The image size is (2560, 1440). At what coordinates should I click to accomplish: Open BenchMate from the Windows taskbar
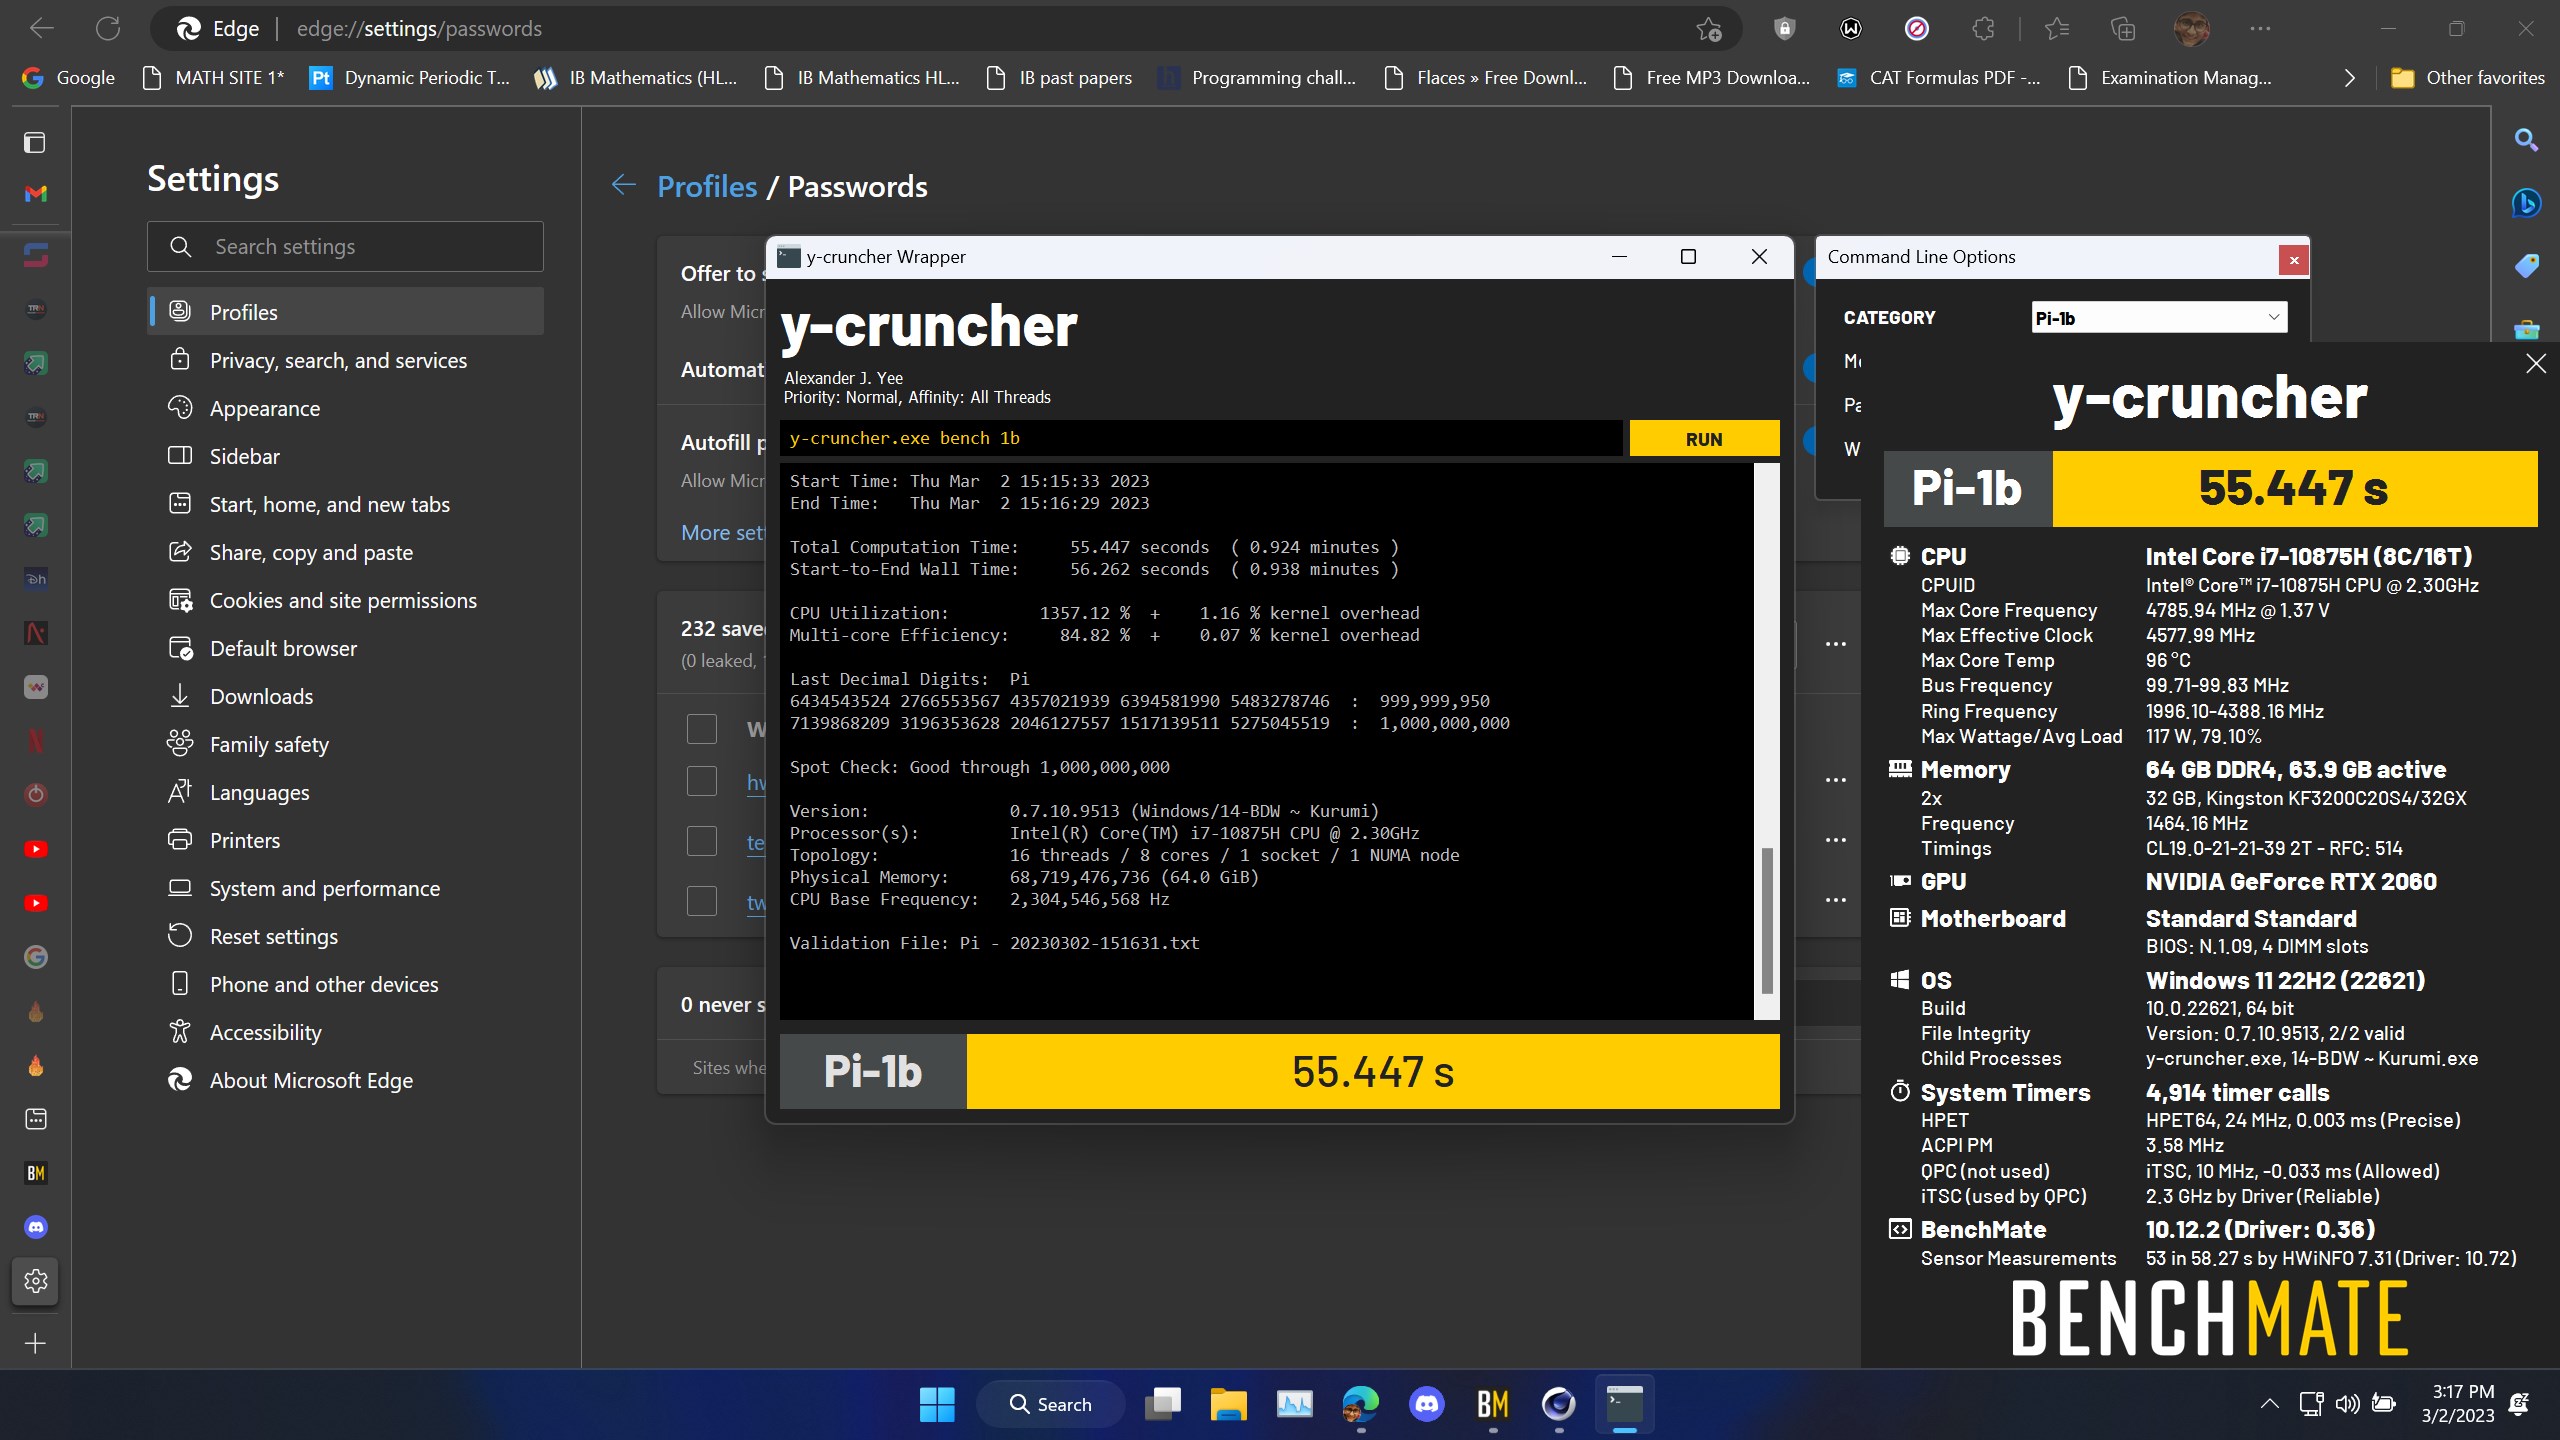point(1492,1404)
